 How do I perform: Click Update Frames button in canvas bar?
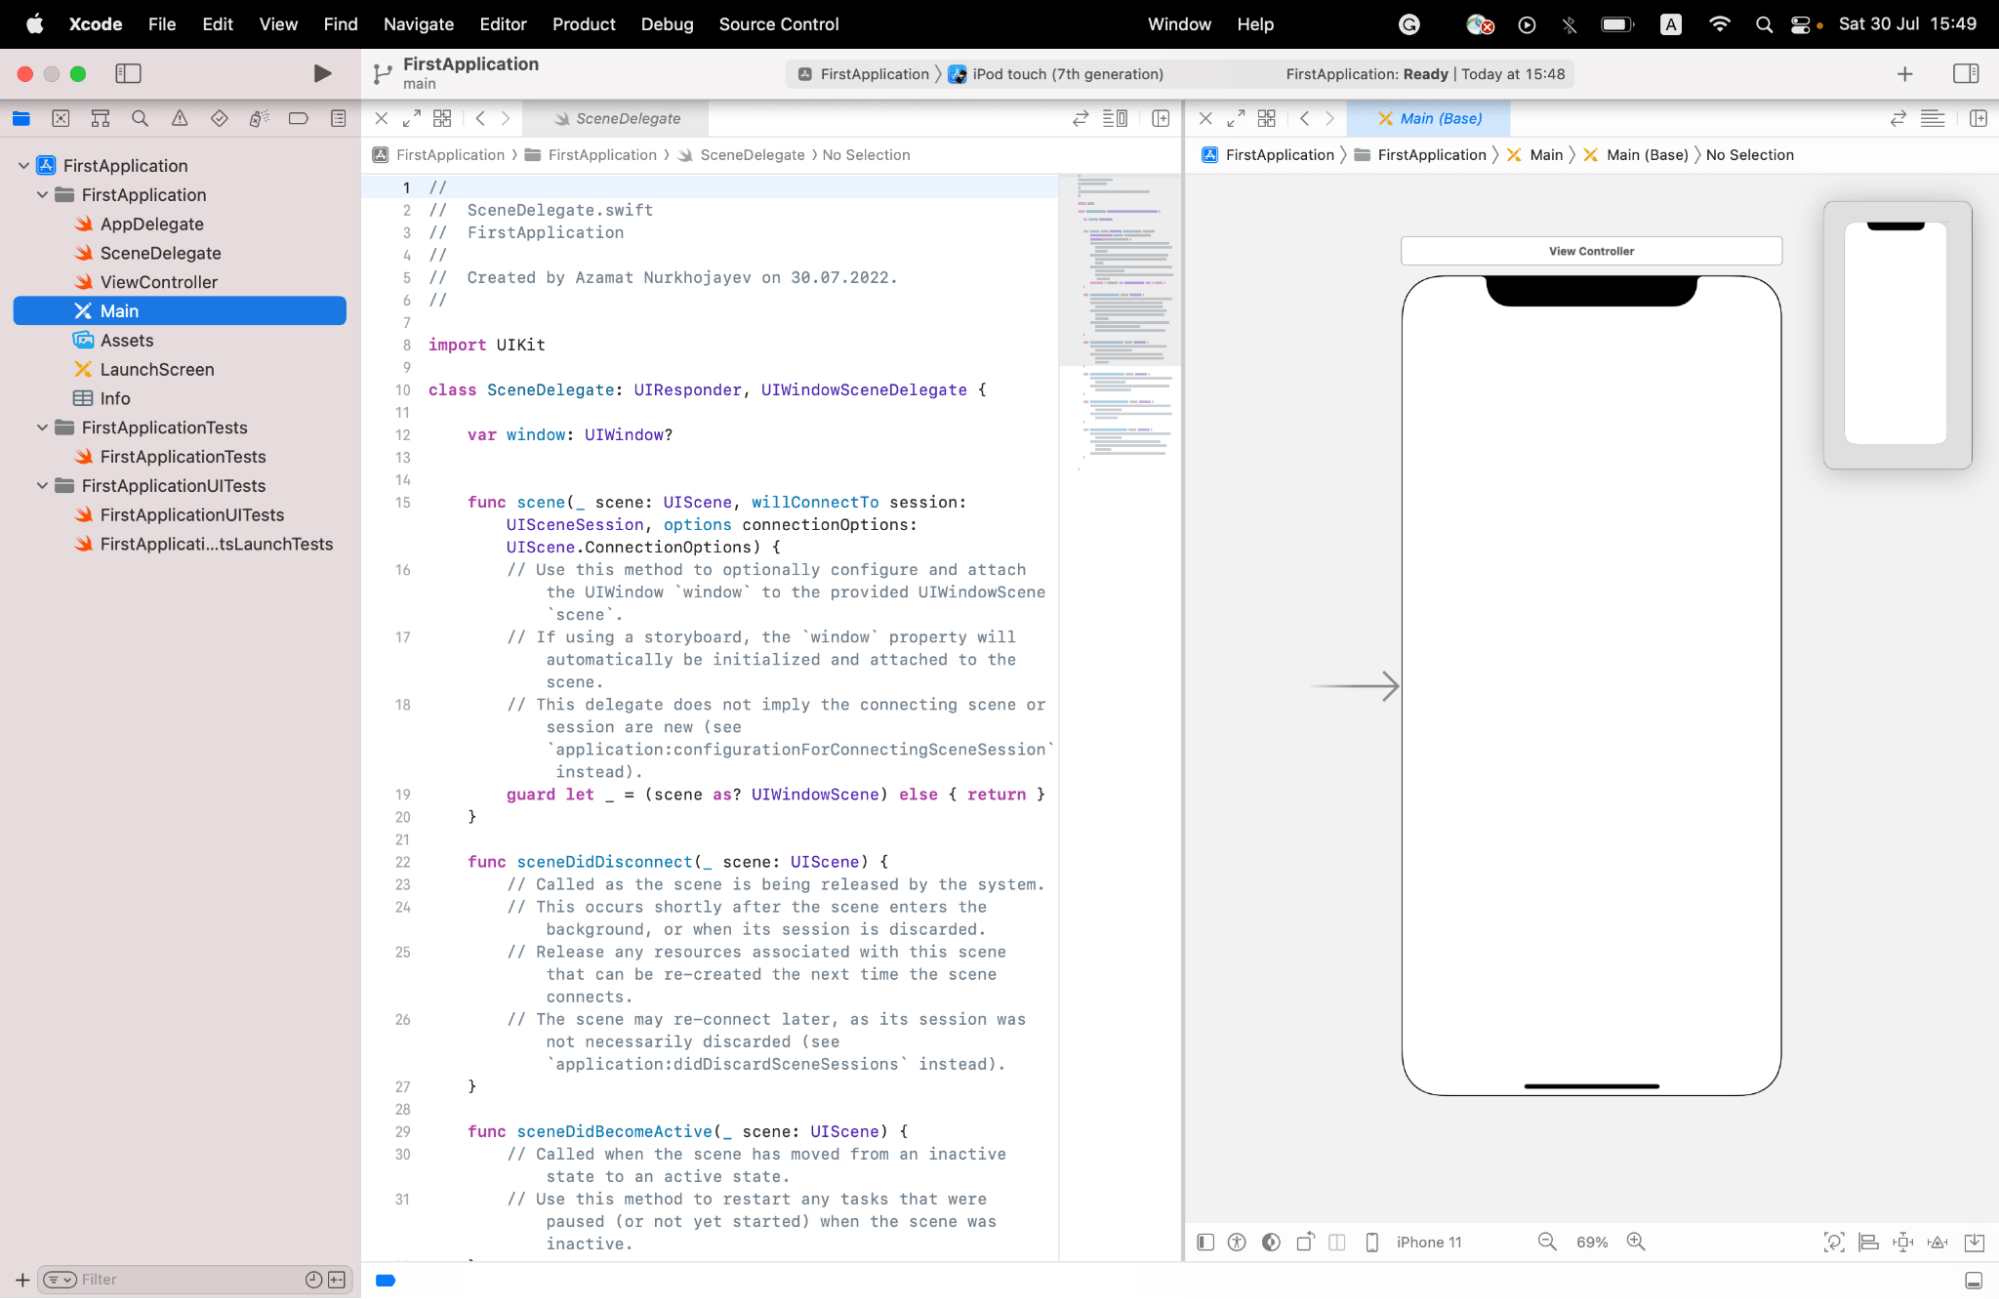(1834, 1241)
